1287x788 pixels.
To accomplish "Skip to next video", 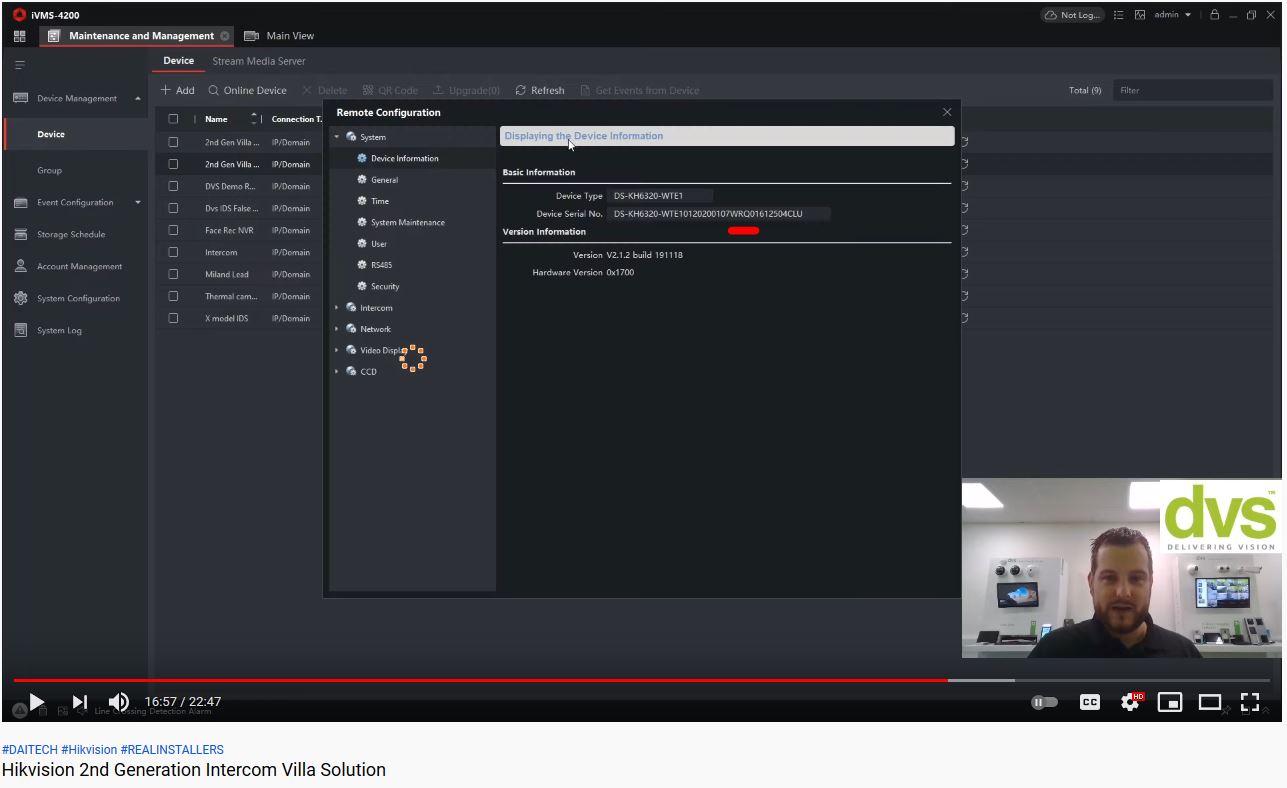I will click(80, 702).
